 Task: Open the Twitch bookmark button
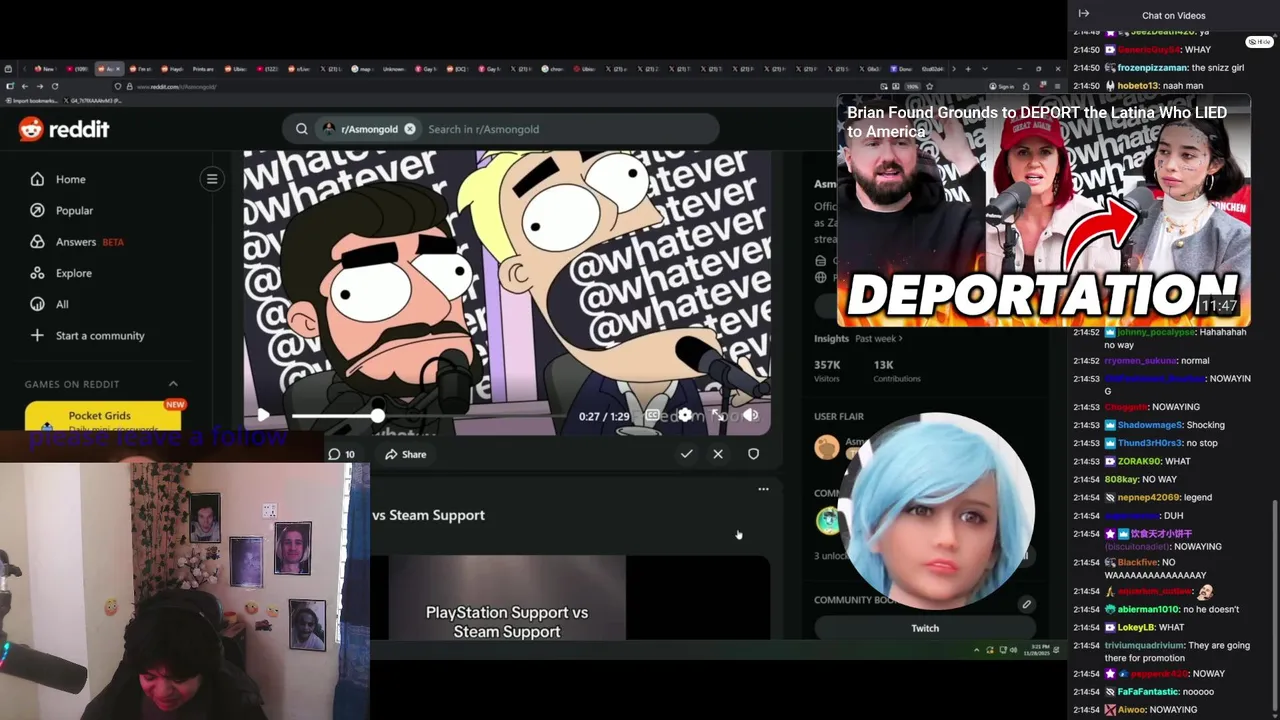click(925, 628)
